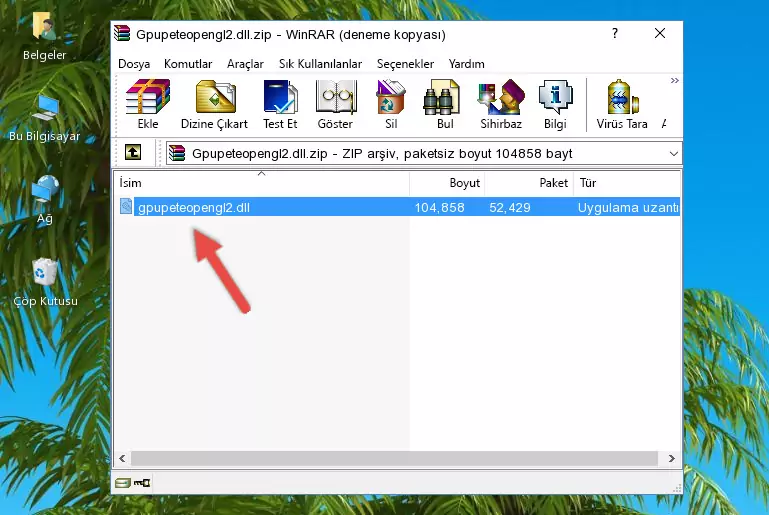Click the 52,429 packed size value
The width and height of the screenshot is (769, 515).
[510, 207]
